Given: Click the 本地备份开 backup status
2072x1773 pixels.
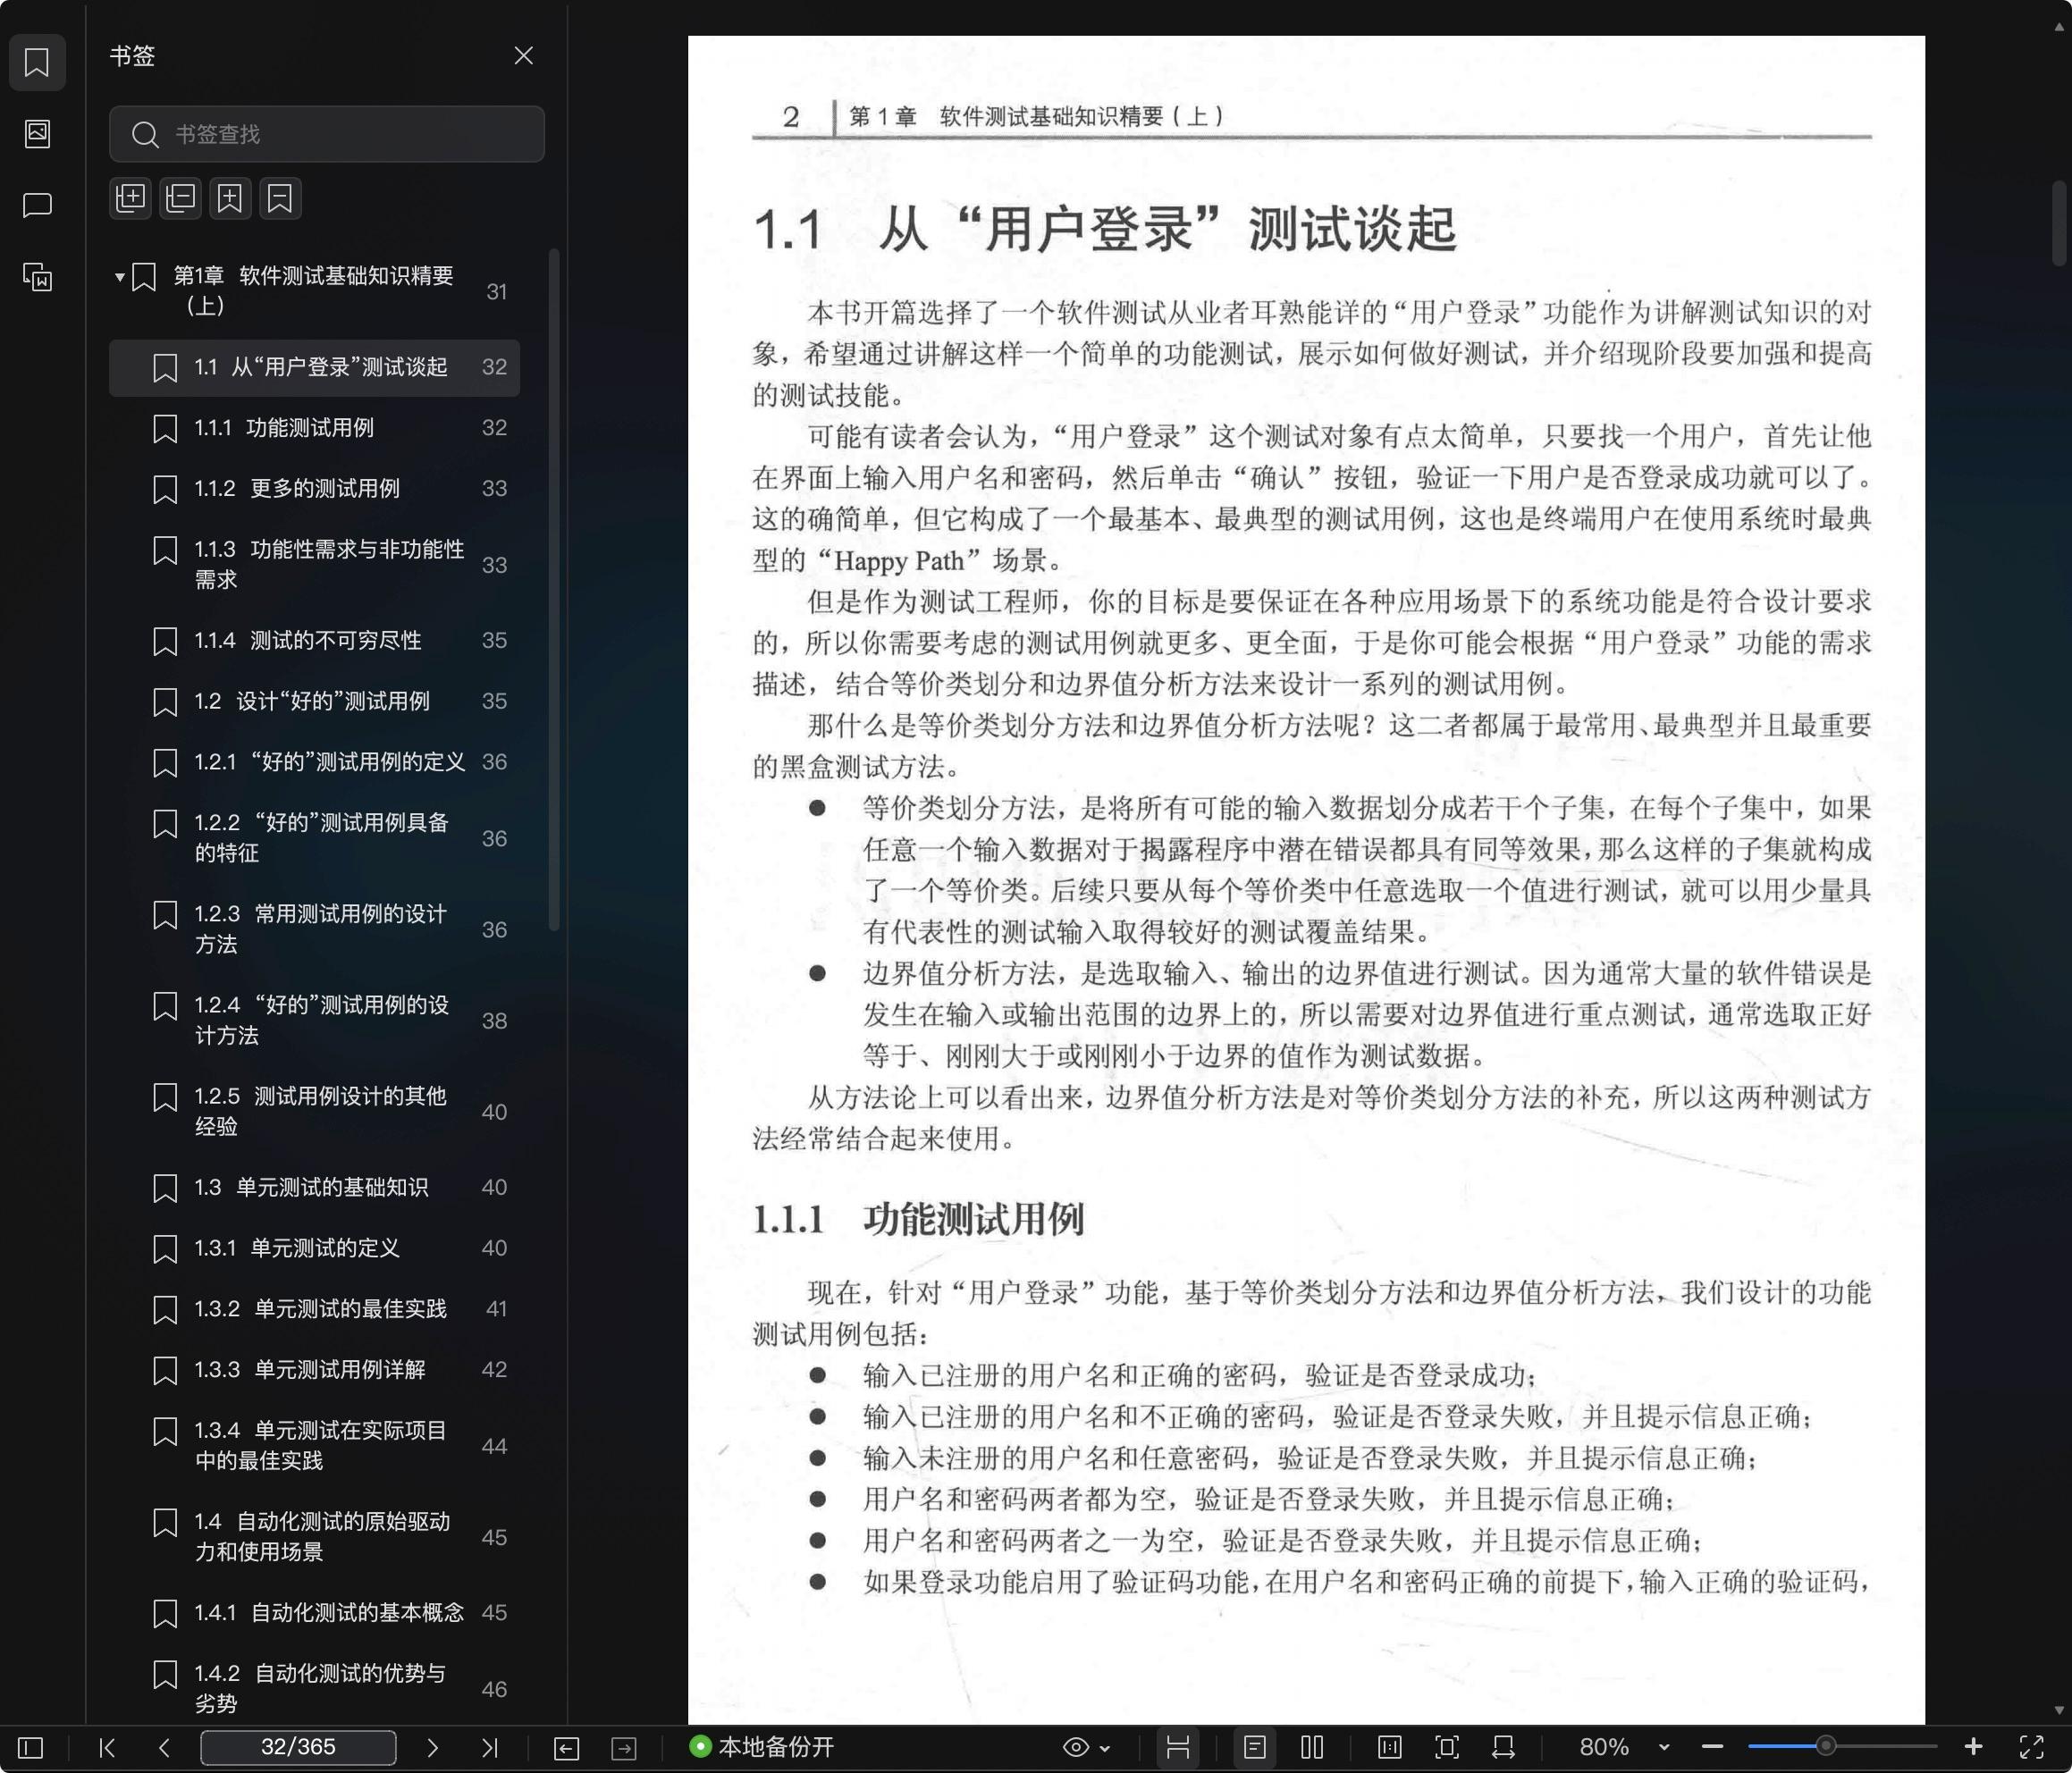Looking at the screenshot, I should pos(762,1747).
